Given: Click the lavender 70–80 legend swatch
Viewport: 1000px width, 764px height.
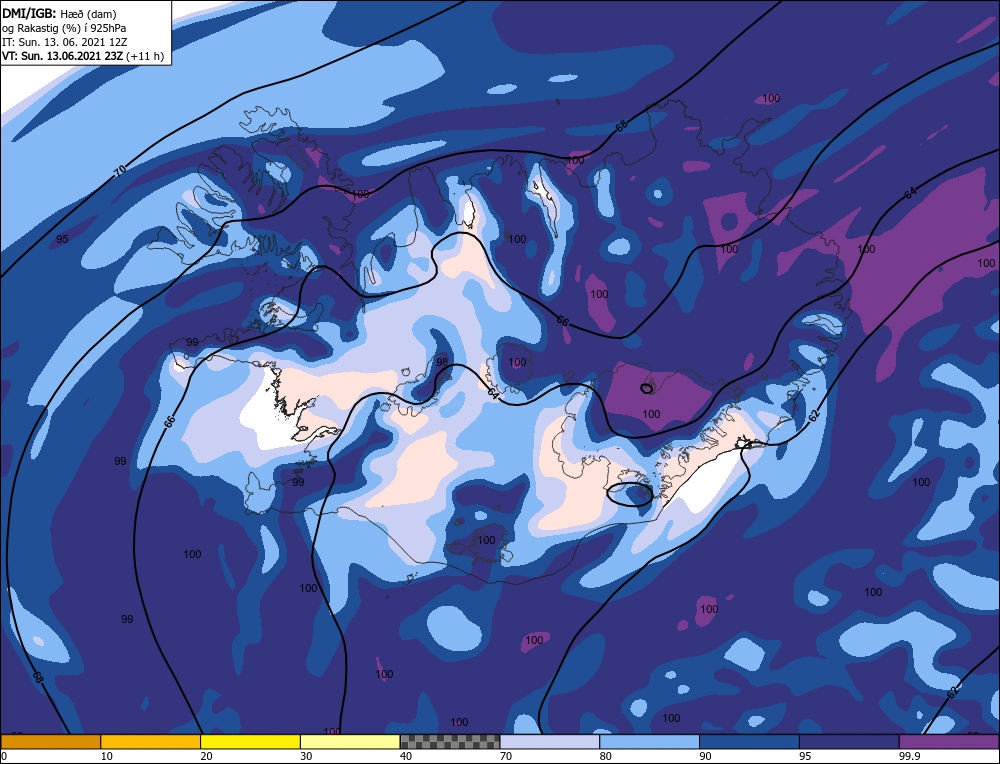Looking at the screenshot, I should click(550, 741).
